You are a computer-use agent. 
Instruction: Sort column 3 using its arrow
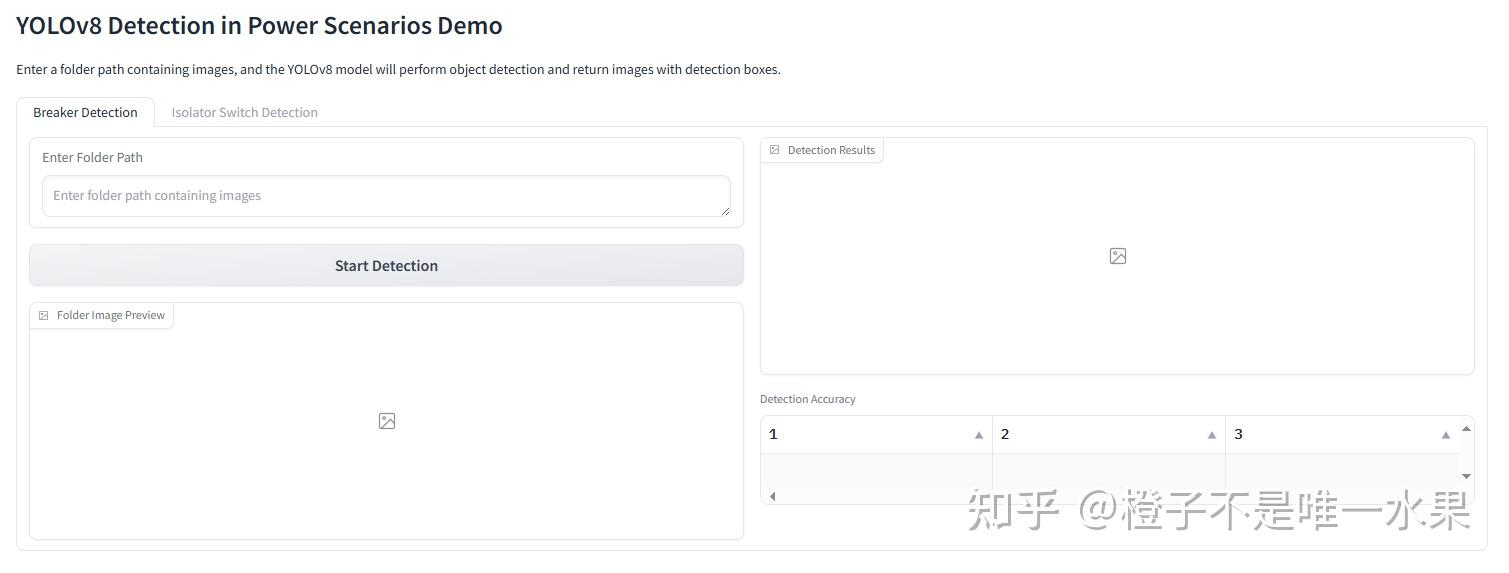1445,435
